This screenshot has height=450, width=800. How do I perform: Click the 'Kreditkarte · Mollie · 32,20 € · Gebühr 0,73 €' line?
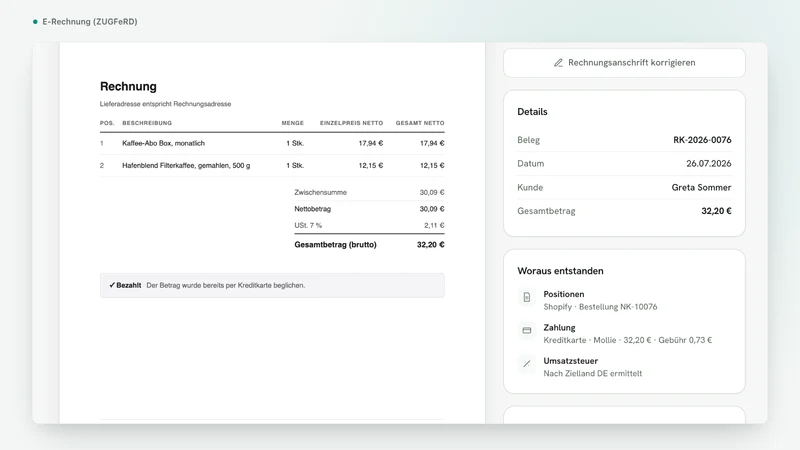tap(628, 340)
